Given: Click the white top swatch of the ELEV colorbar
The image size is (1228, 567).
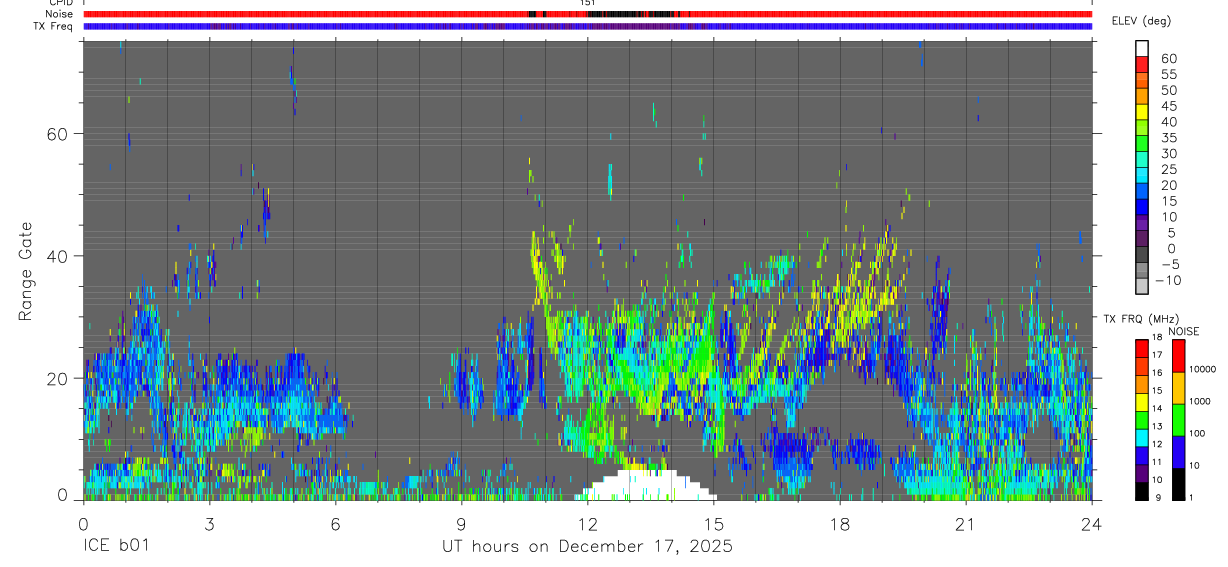Looking at the screenshot, I should [x=1142, y=48].
